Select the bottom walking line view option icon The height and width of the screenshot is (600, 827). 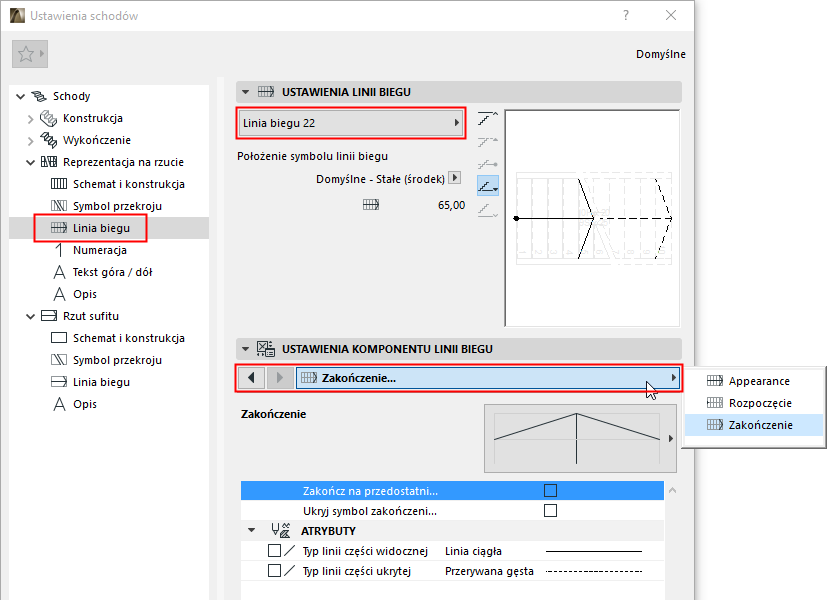[x=487, y=210]
